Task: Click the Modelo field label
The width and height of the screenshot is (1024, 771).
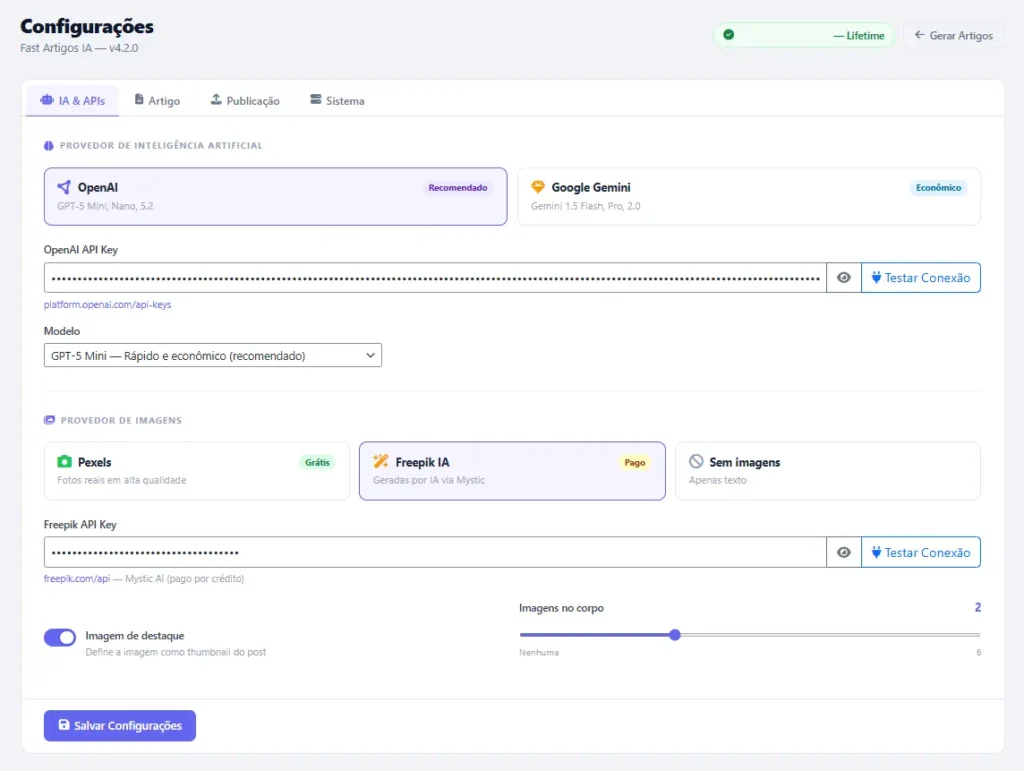Action: click(x=62, y=331)
